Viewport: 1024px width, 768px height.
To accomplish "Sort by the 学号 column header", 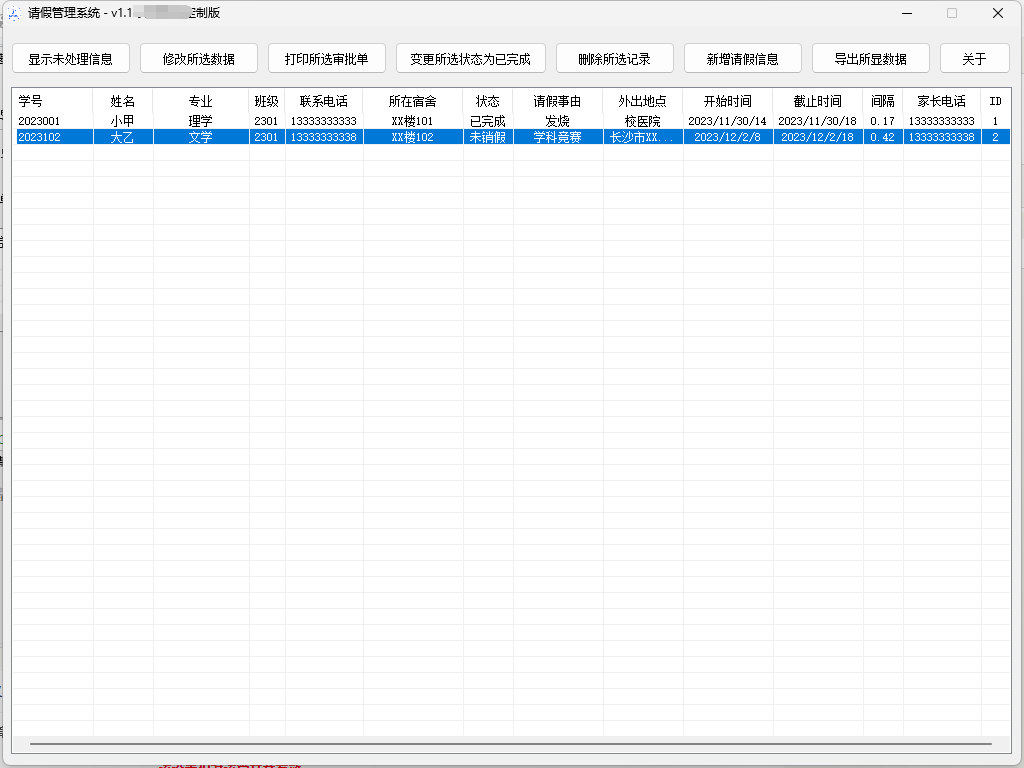I will [52, 102].
